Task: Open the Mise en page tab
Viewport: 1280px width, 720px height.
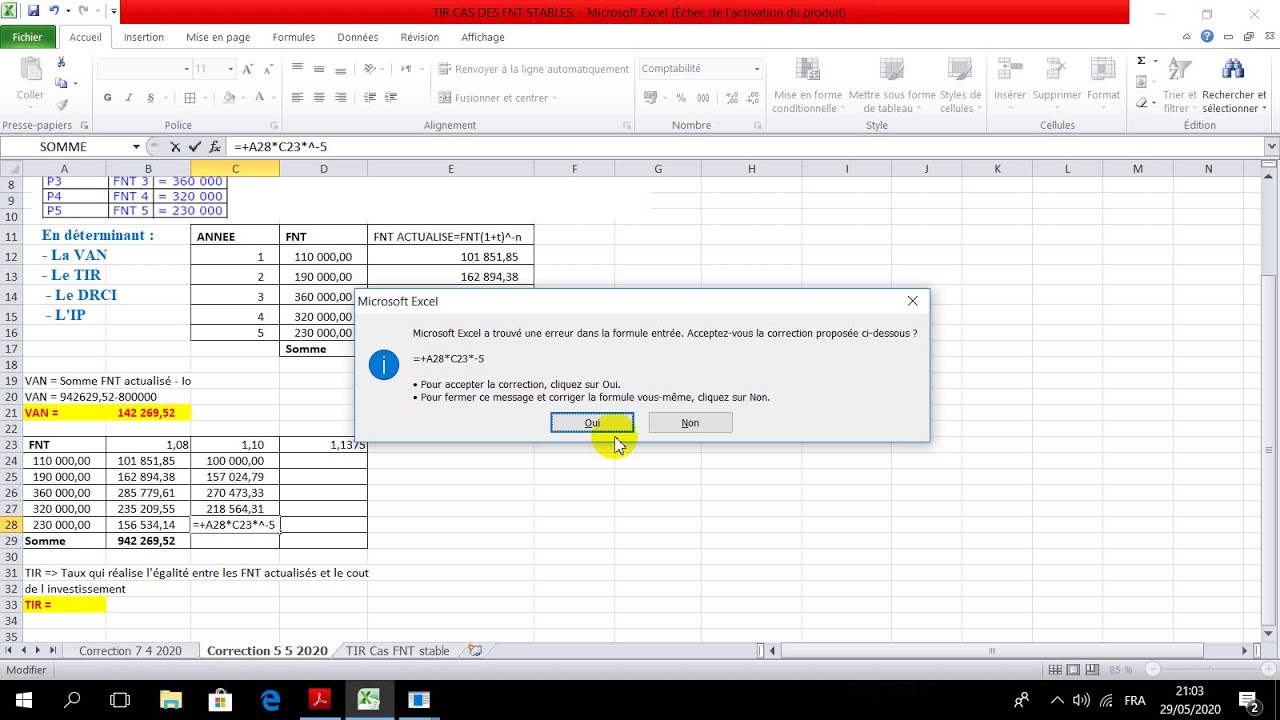Action: (x=218, y=37)
